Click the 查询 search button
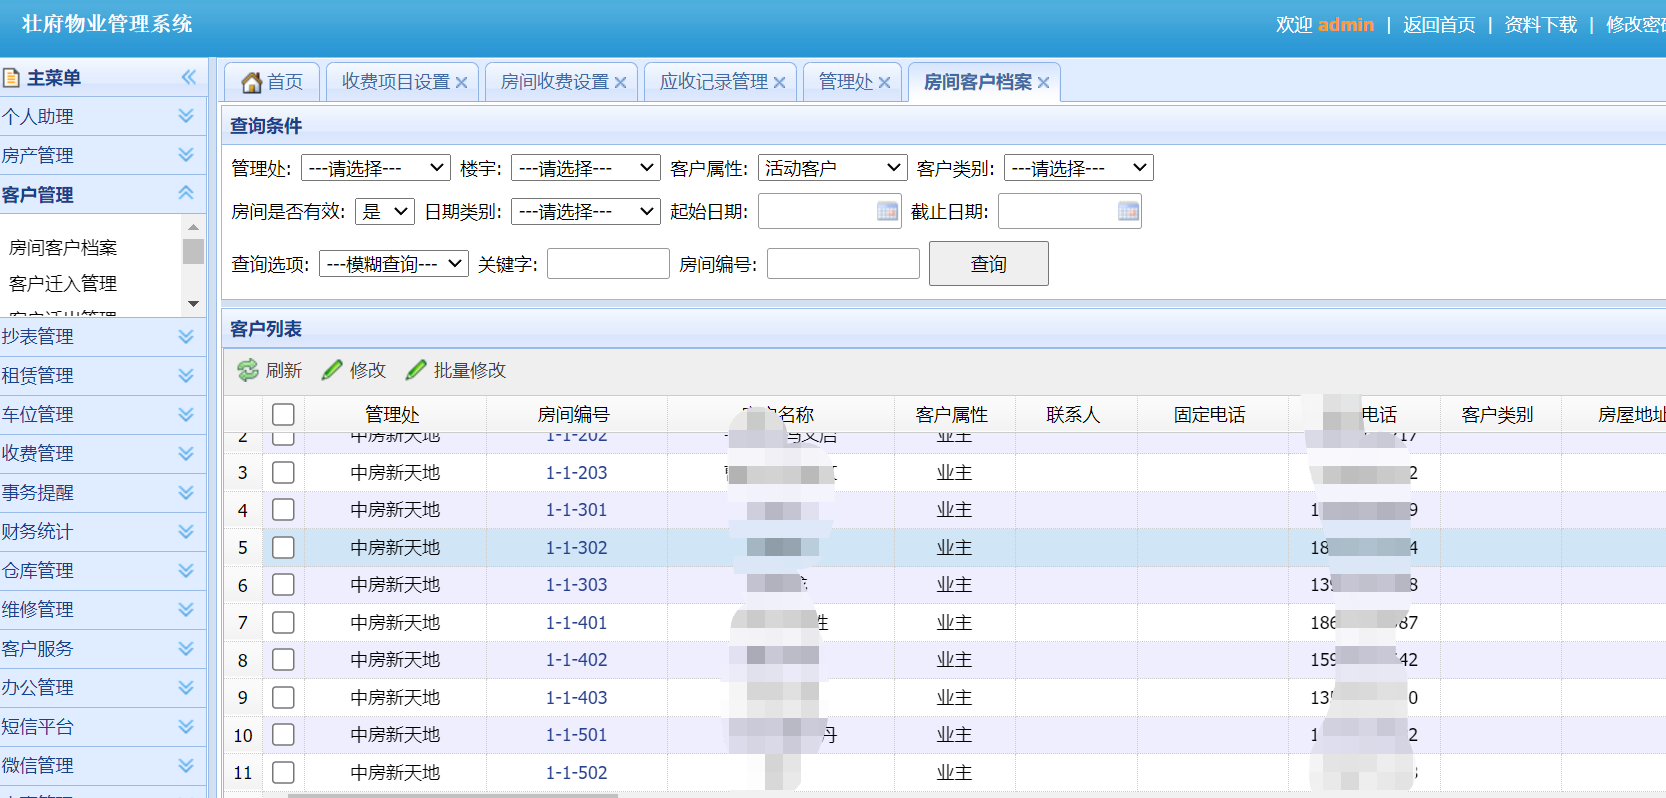Viewport: 1666px width, 798px height. [x=988, y=264]
